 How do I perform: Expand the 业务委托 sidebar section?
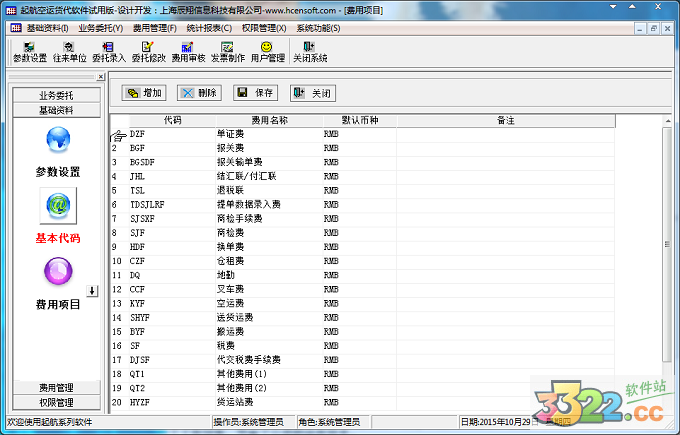(56, 95)
